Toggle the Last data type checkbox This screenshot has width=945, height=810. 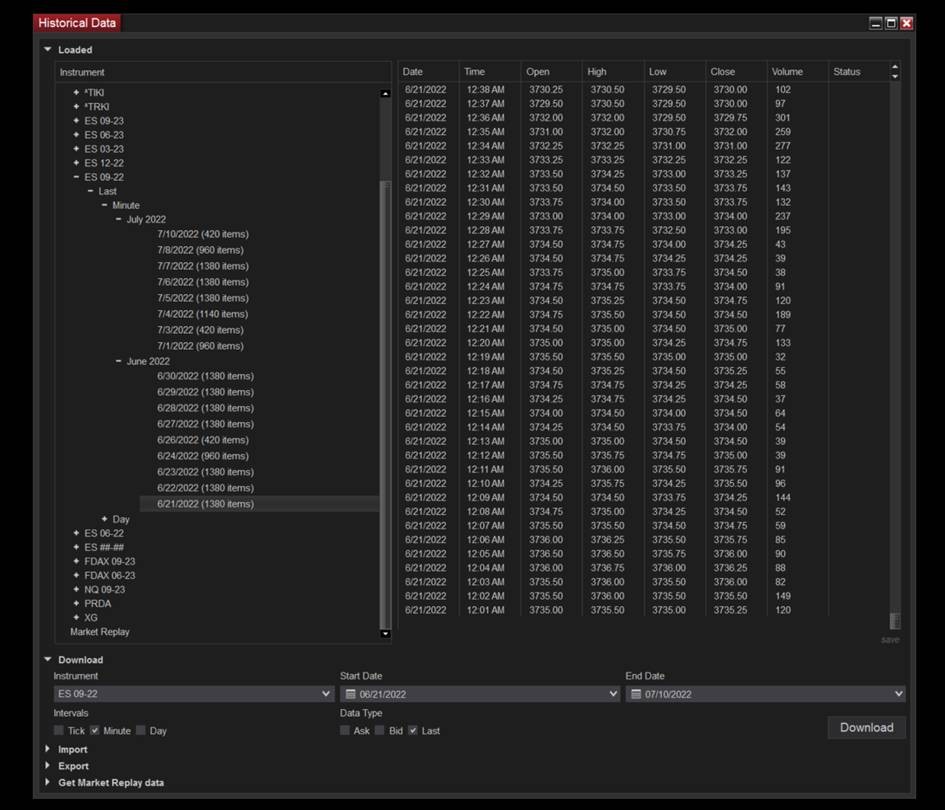(x=413, y=730)
